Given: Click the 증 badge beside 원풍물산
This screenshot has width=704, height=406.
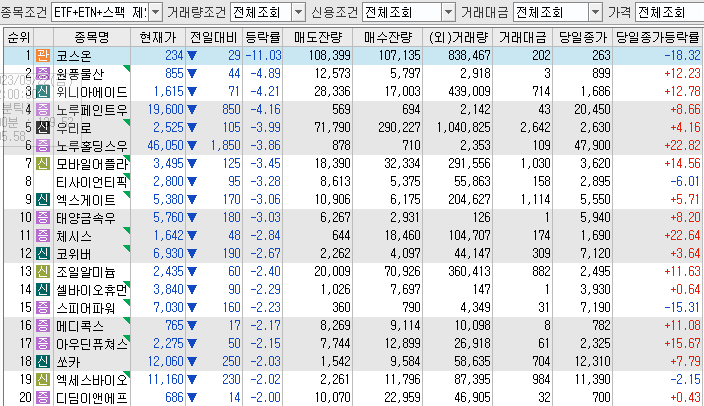Looking at the screenshot, I should pyautogui.click(x=43, y=74).
